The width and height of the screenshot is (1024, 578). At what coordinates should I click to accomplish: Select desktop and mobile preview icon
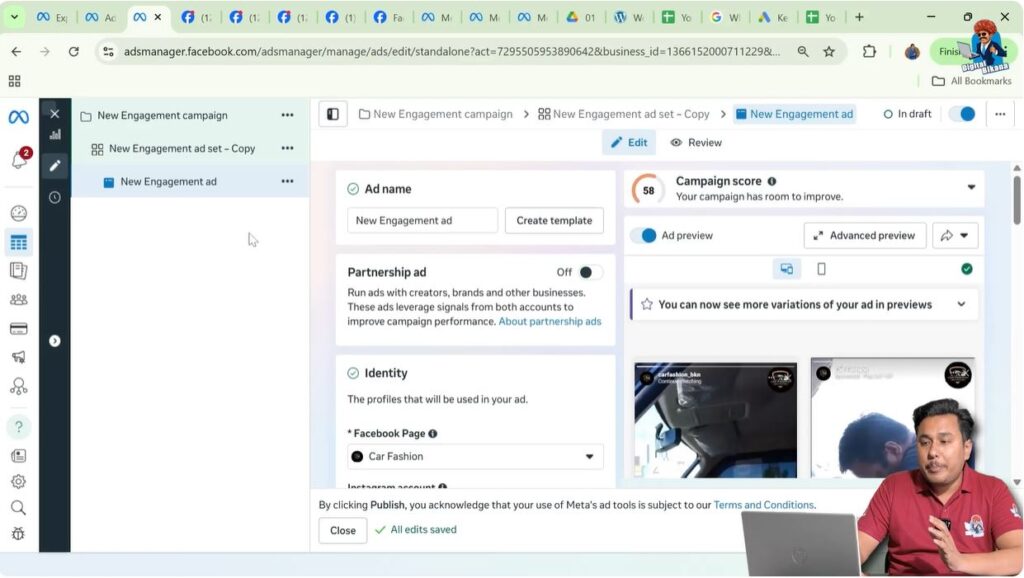787,269
